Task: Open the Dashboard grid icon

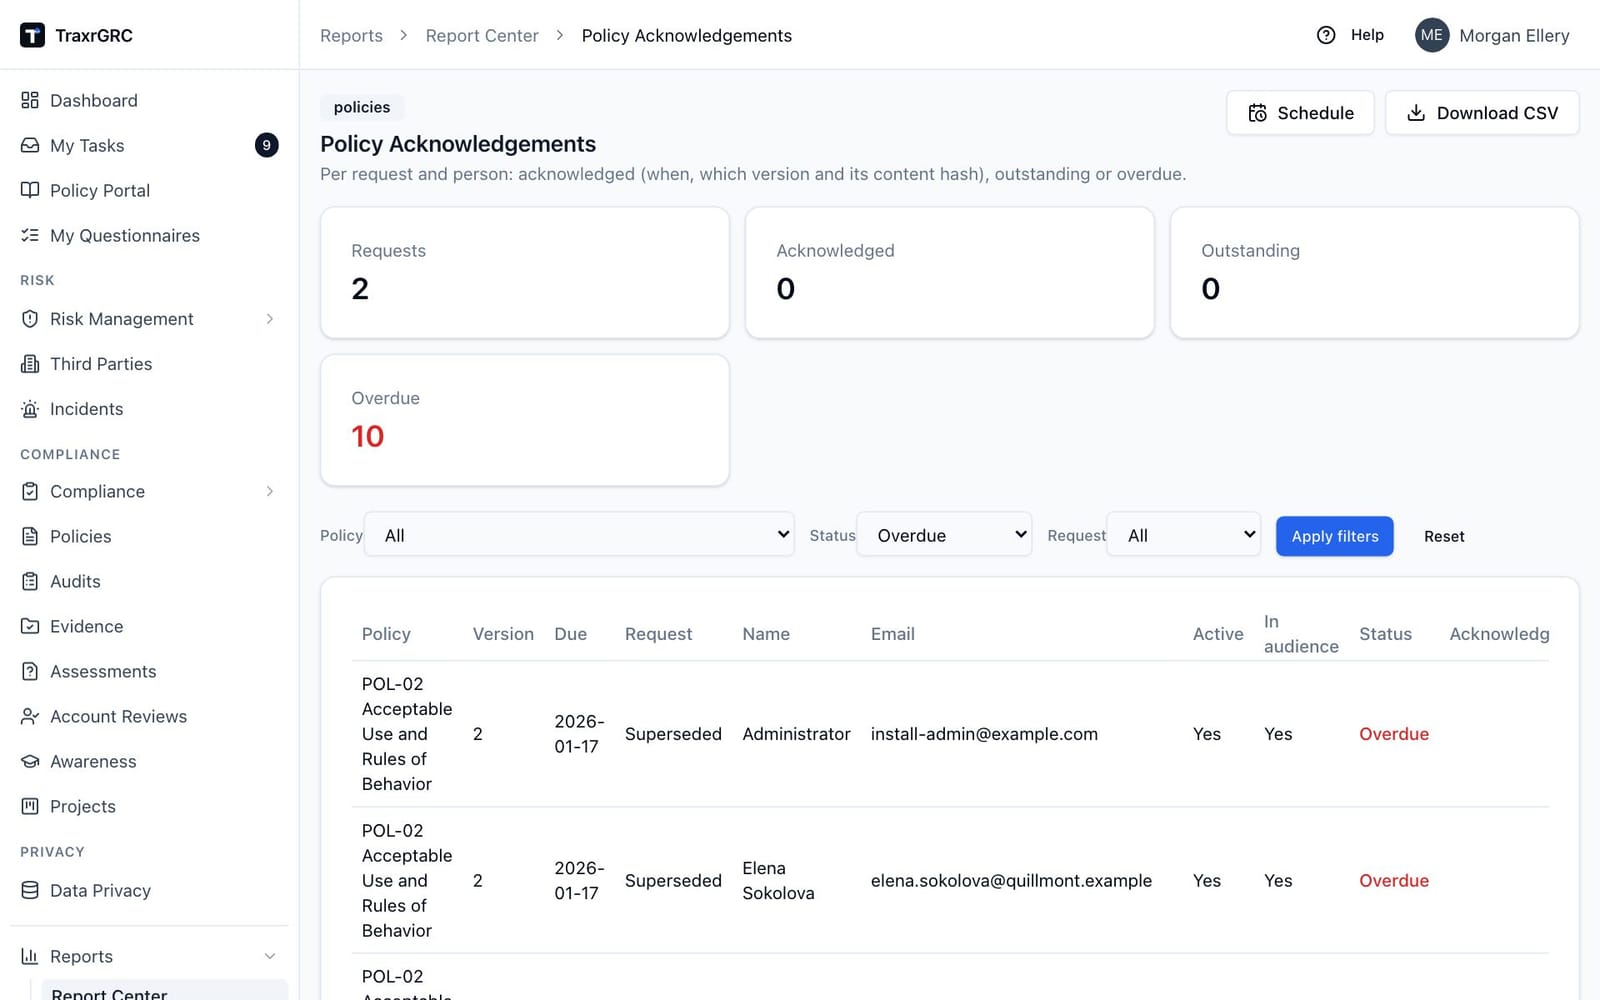Action: coord(30,100)
